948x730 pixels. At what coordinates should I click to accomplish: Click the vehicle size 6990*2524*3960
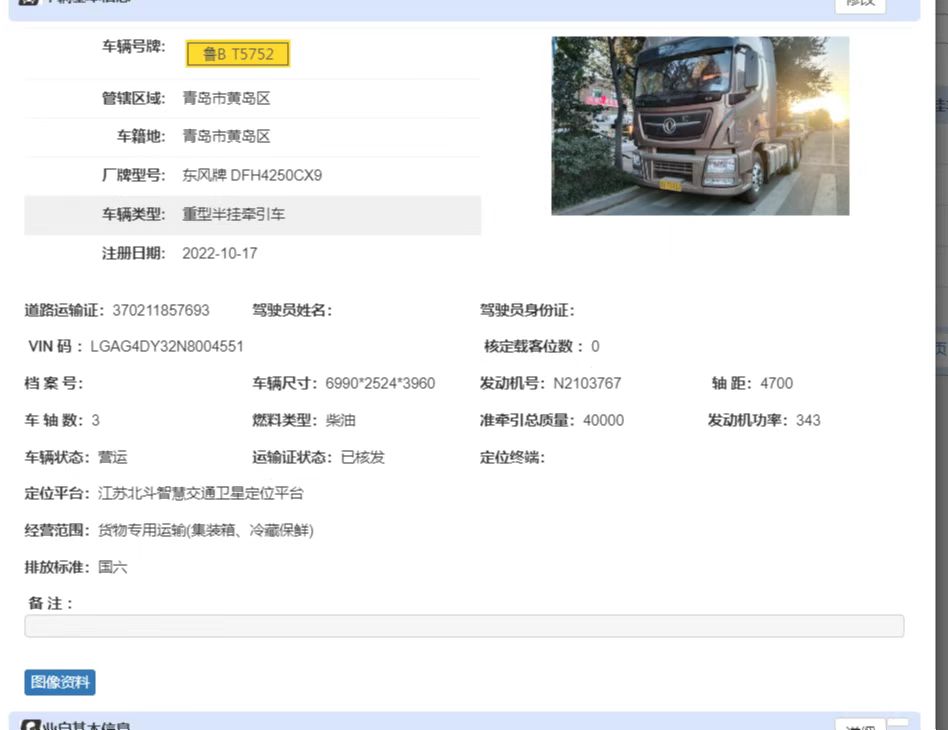pos(380,383)
